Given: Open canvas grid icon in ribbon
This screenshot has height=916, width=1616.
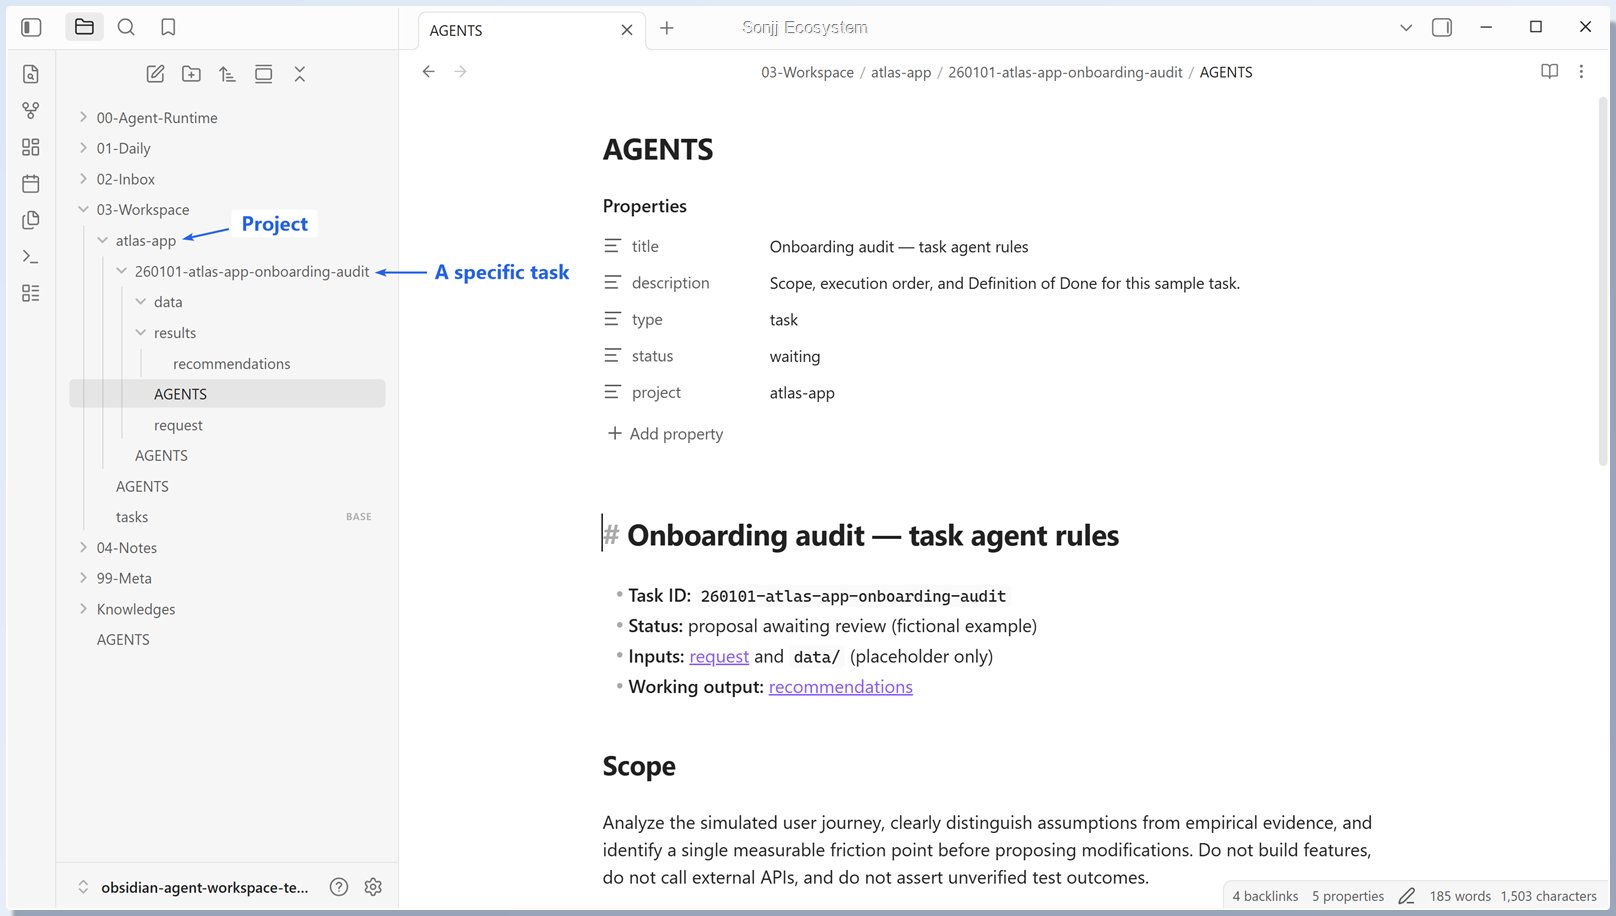Looking at the screenshot, I should (31, 147).
